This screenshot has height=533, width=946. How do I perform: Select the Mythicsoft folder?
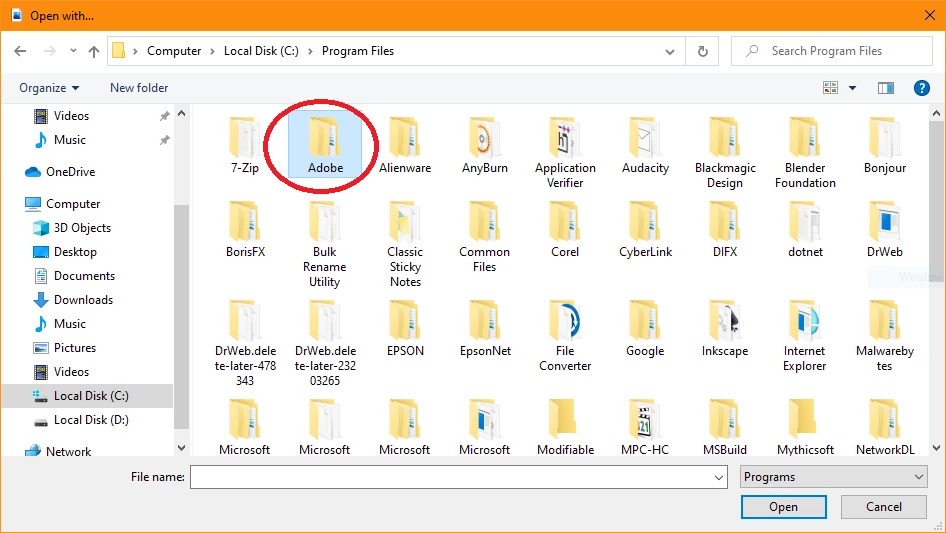[805, 427]
